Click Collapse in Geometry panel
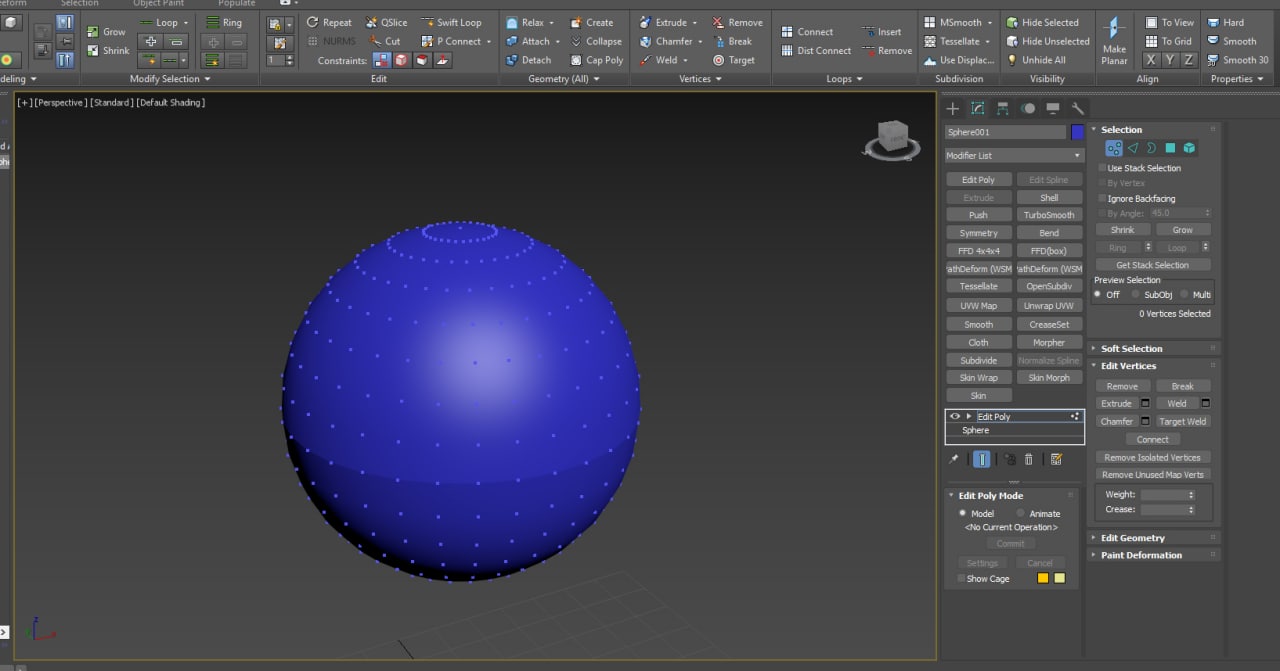 pyautogui.click(x=596, y=41)
